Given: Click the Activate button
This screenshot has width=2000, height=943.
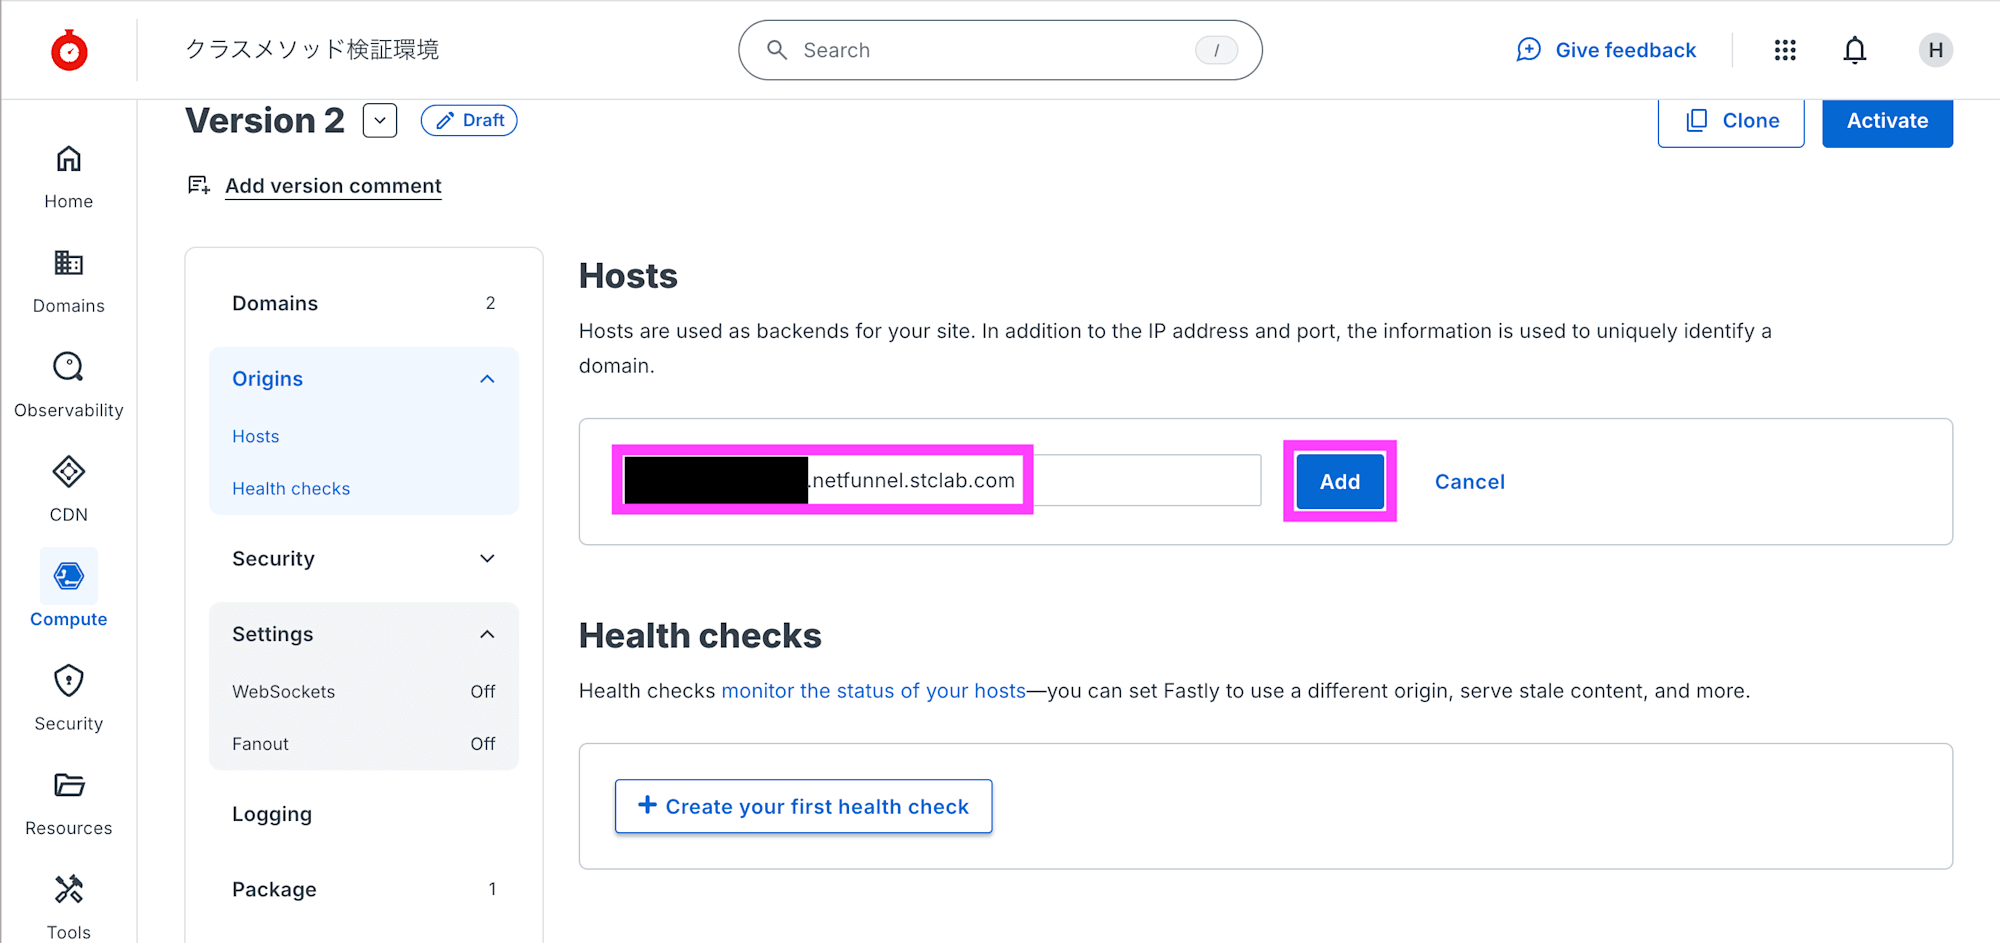Looking at the screenshot, I should pyautogui.click(x=1886, y=121).
